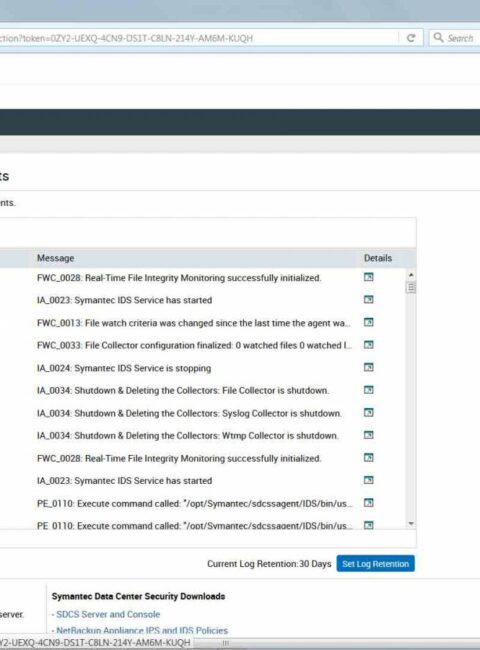Click the horizontal scrollbar grip at window bottom
This screenshot has height=650, width=480.
[x=226, y=643]
